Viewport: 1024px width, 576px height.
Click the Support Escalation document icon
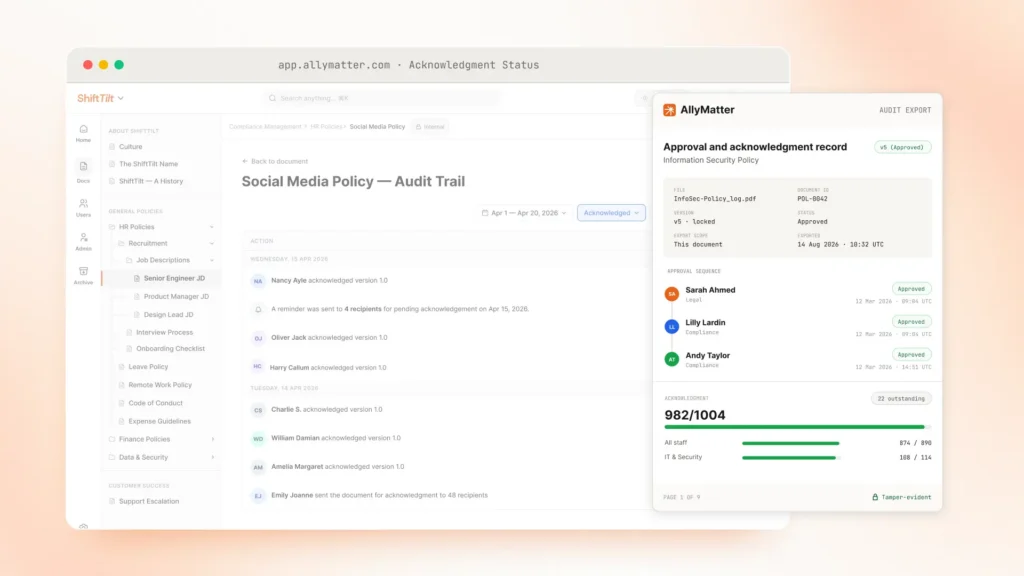click(x=112, y=502)
